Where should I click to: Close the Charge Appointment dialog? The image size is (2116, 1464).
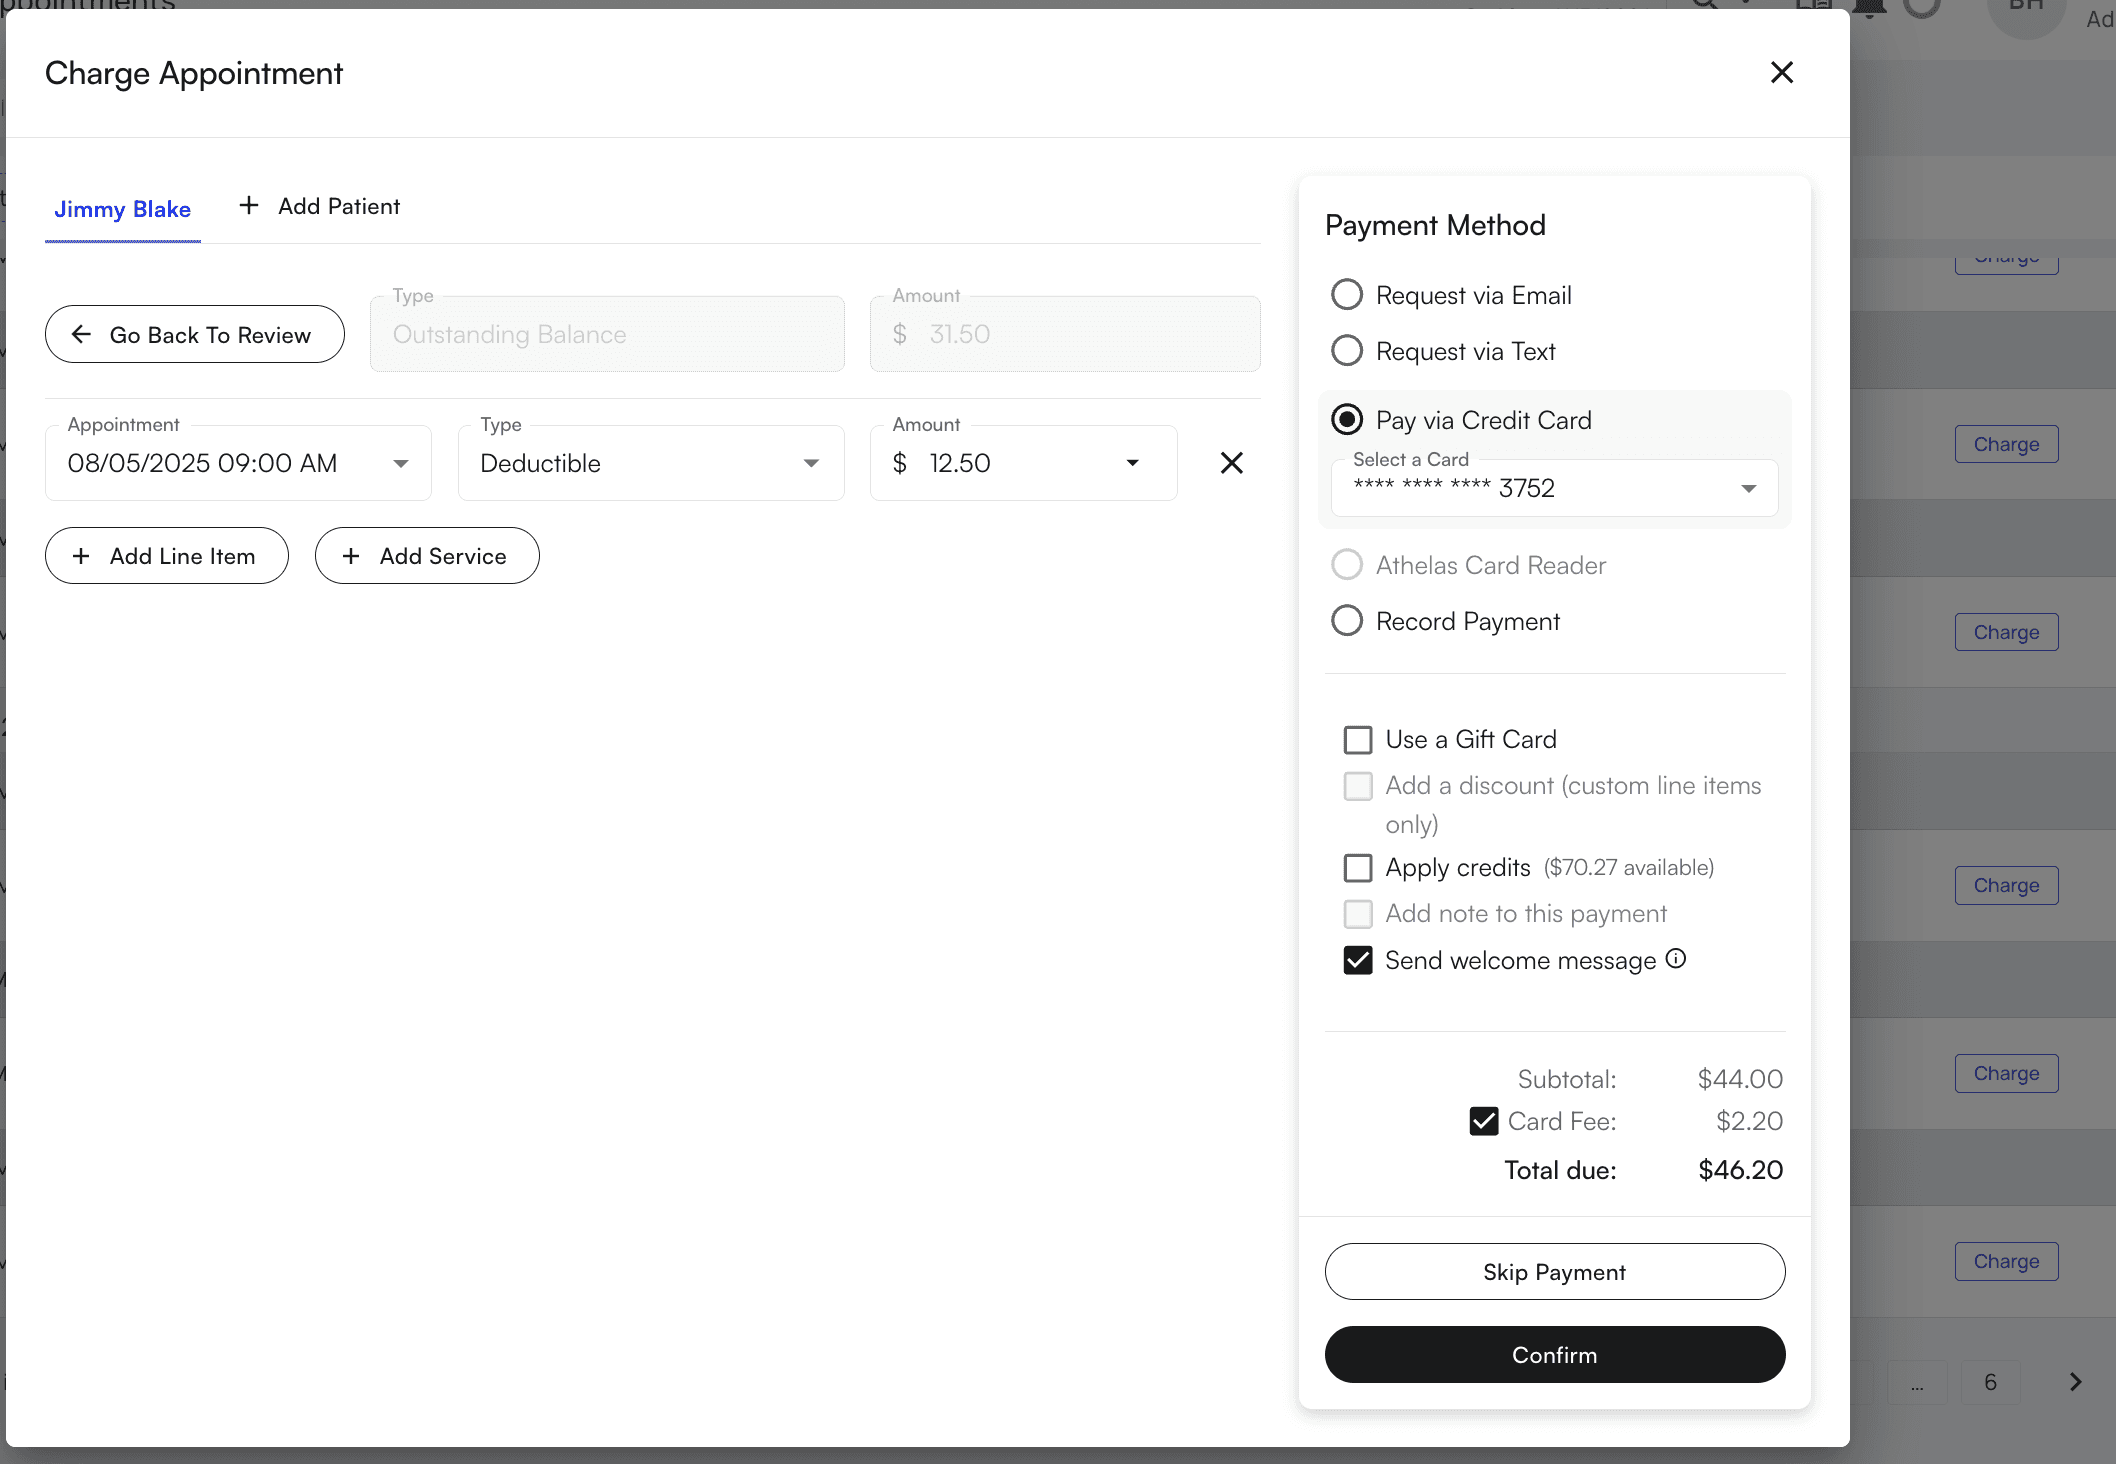click(x=1781, y=72)
